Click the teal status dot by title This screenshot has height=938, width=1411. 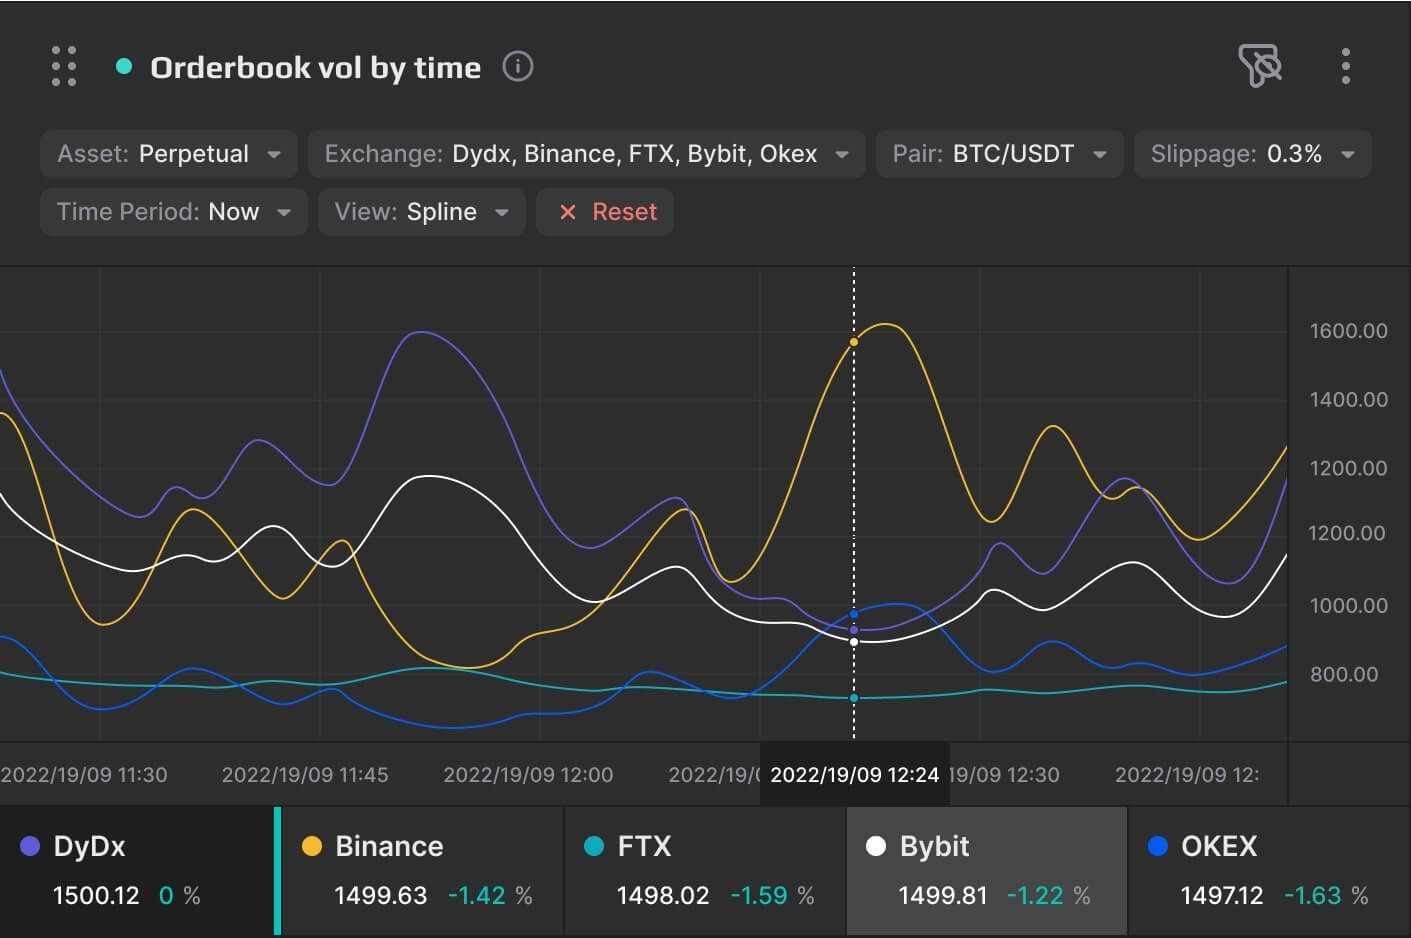coord(124,67)
